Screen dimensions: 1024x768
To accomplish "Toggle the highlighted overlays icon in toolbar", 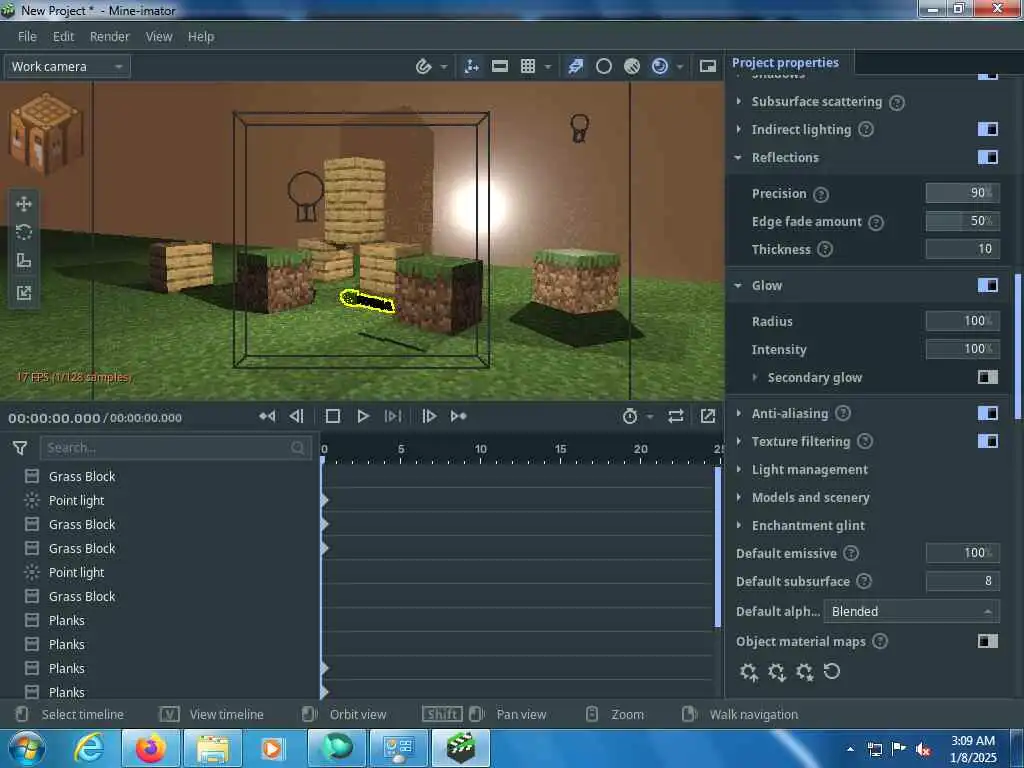I will click(x=575, y=66).
